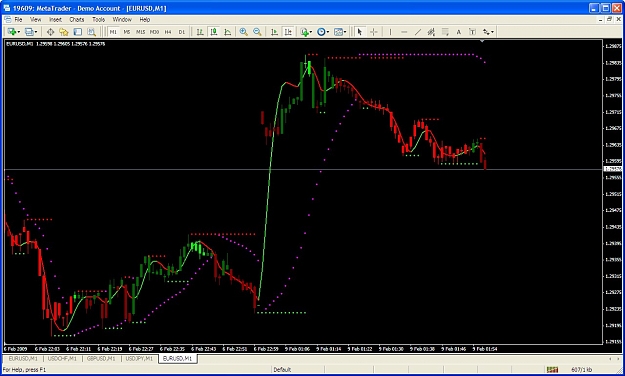The width and height of the screenshot is (625, 376).
Task: Show the Terminal panel icon
Action: coord(78,32)
